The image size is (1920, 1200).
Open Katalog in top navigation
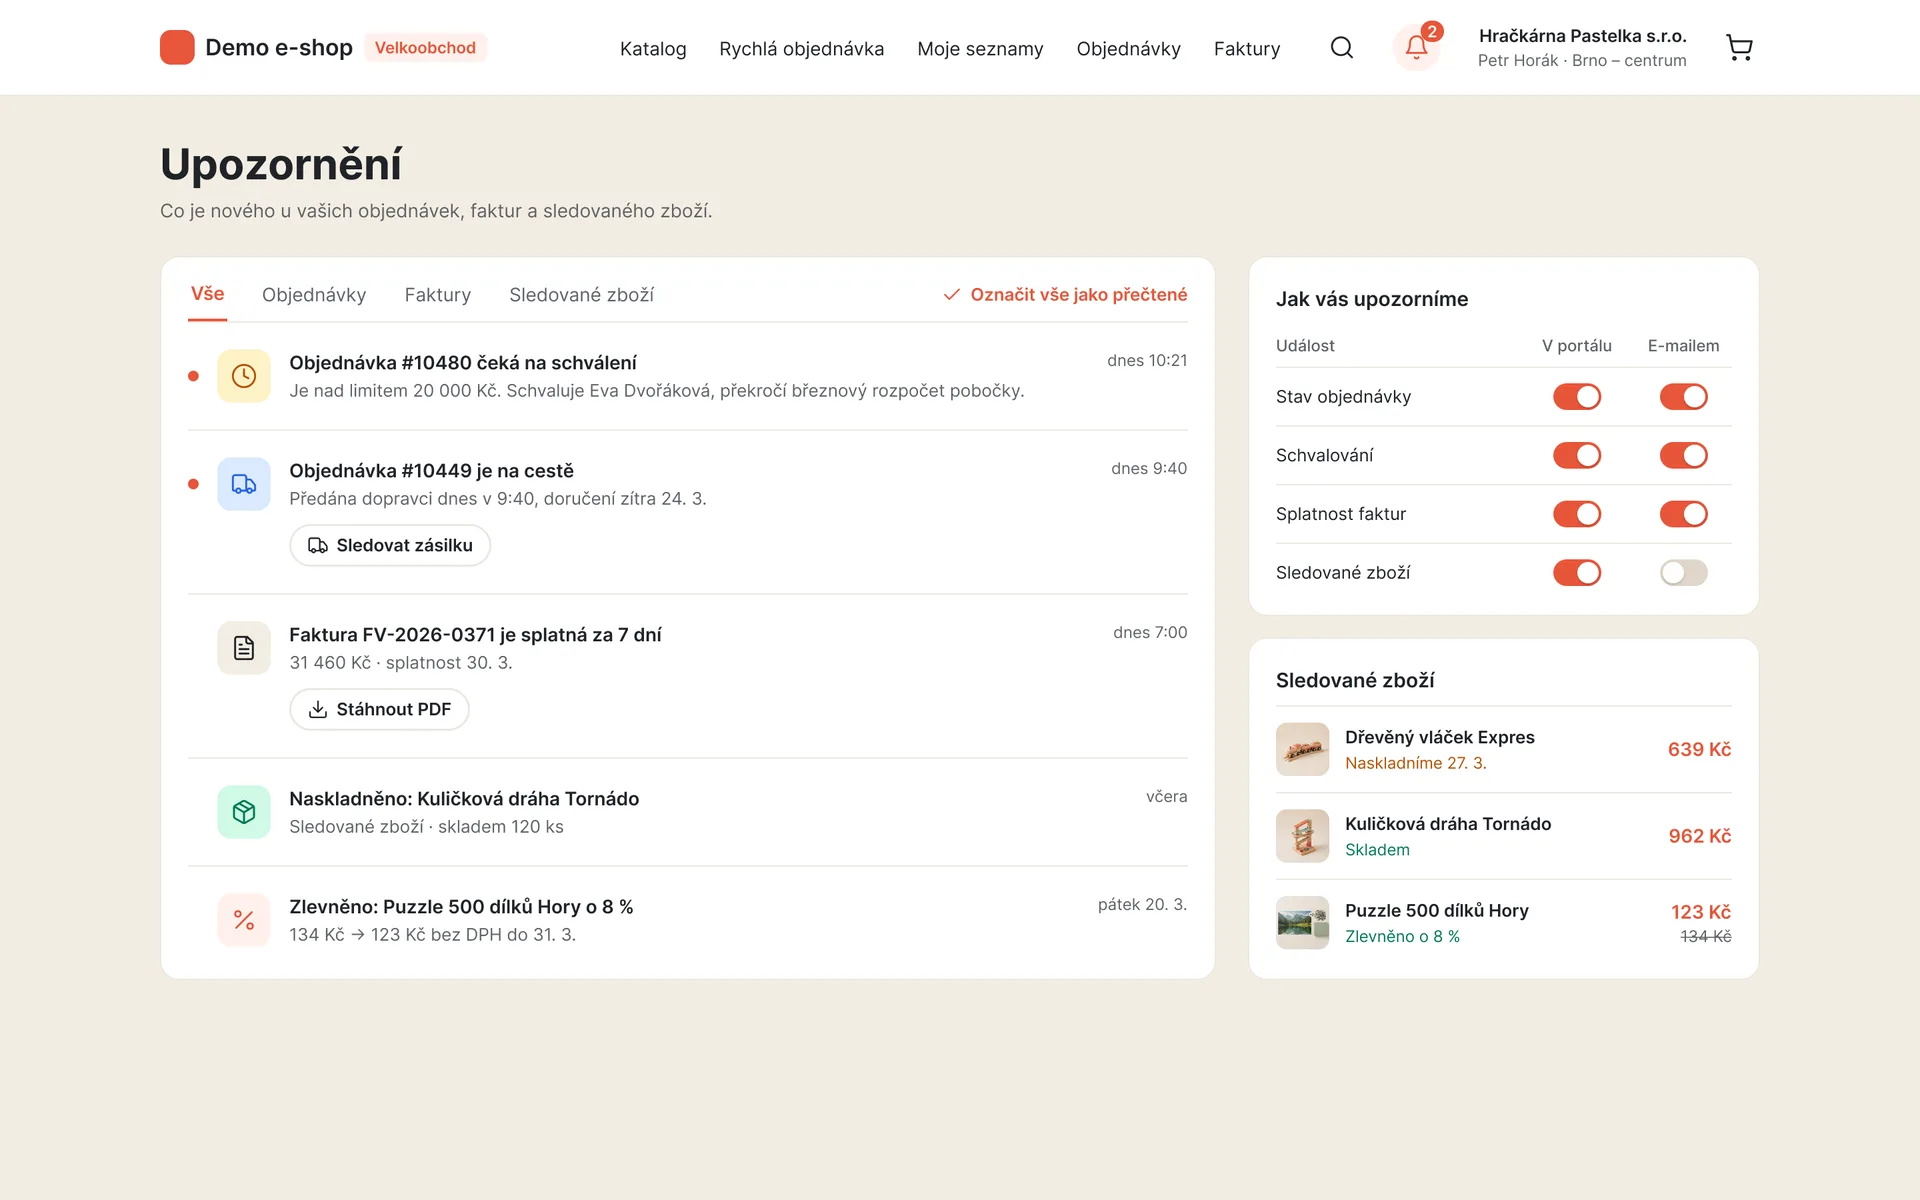tap(653, 49)
